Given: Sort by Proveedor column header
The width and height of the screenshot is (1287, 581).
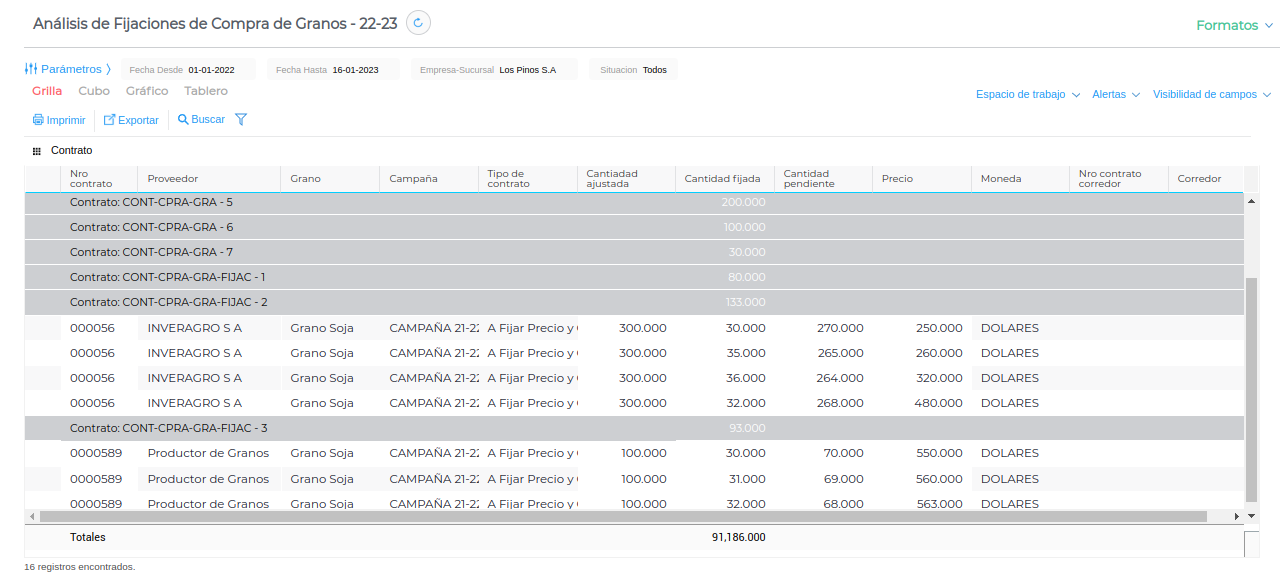Looking at the screenshot, I should [x=210, y=179].
